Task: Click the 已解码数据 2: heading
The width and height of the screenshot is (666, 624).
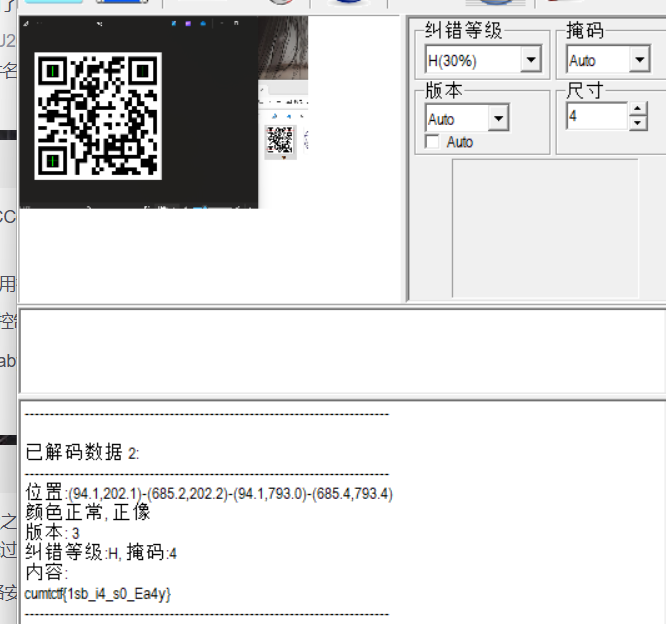Action: tap(82, 452)
